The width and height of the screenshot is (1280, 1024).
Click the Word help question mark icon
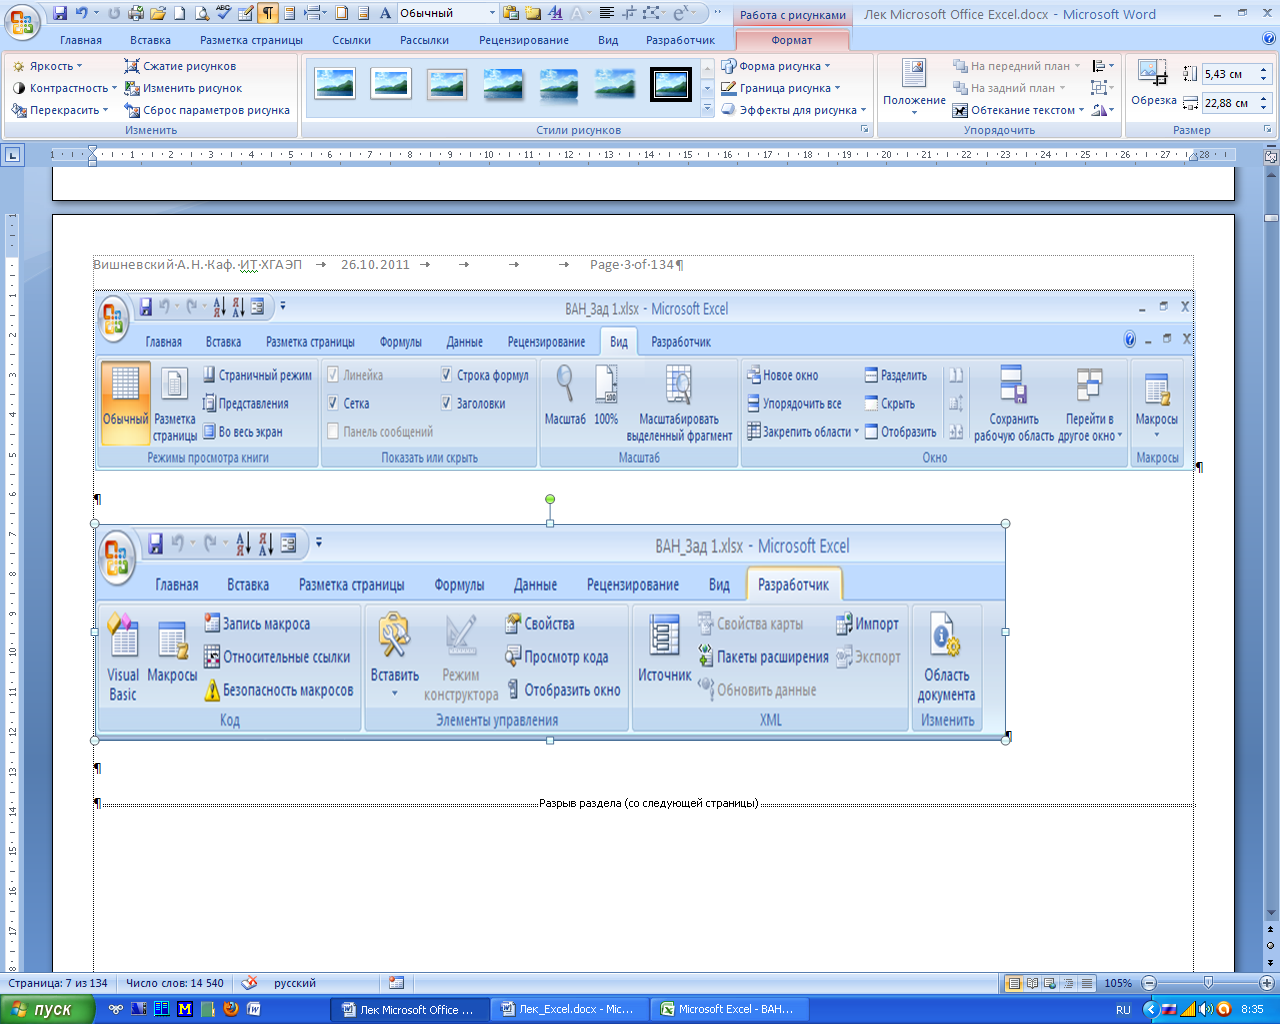(1269, 40)
